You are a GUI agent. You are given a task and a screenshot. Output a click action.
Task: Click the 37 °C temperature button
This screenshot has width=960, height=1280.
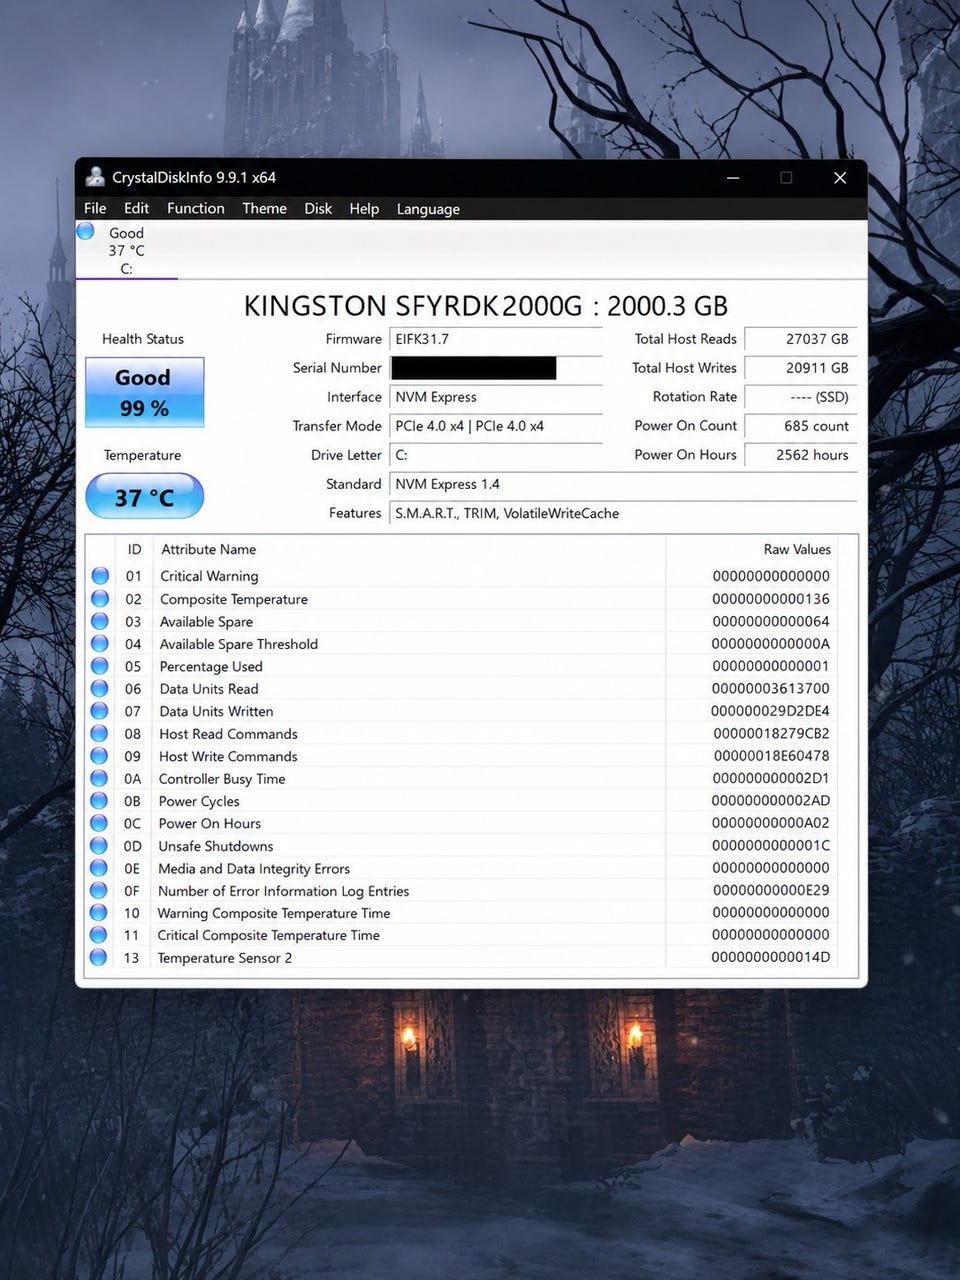pyautogui.click(x=145, y=497)
